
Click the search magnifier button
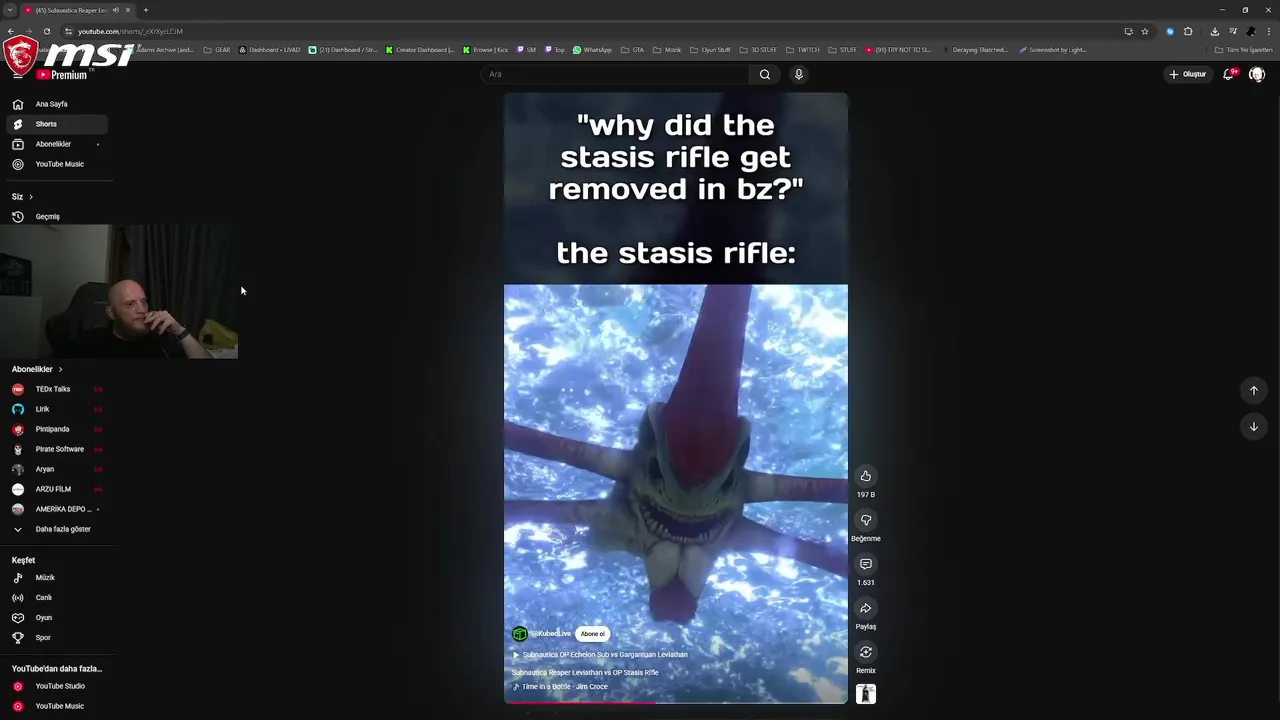point(765,74)
